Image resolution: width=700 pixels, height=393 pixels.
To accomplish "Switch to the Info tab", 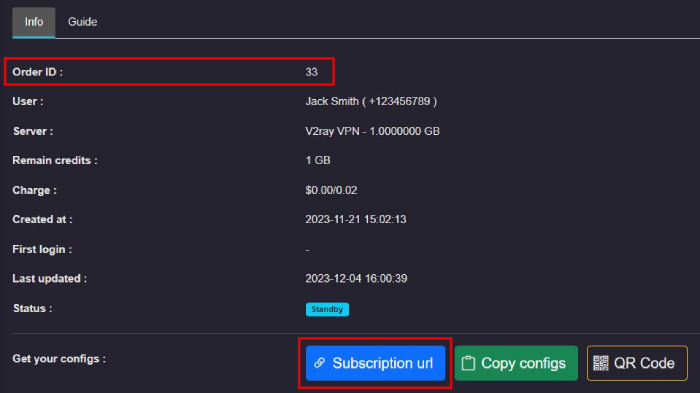I will [x=34, y=22].
